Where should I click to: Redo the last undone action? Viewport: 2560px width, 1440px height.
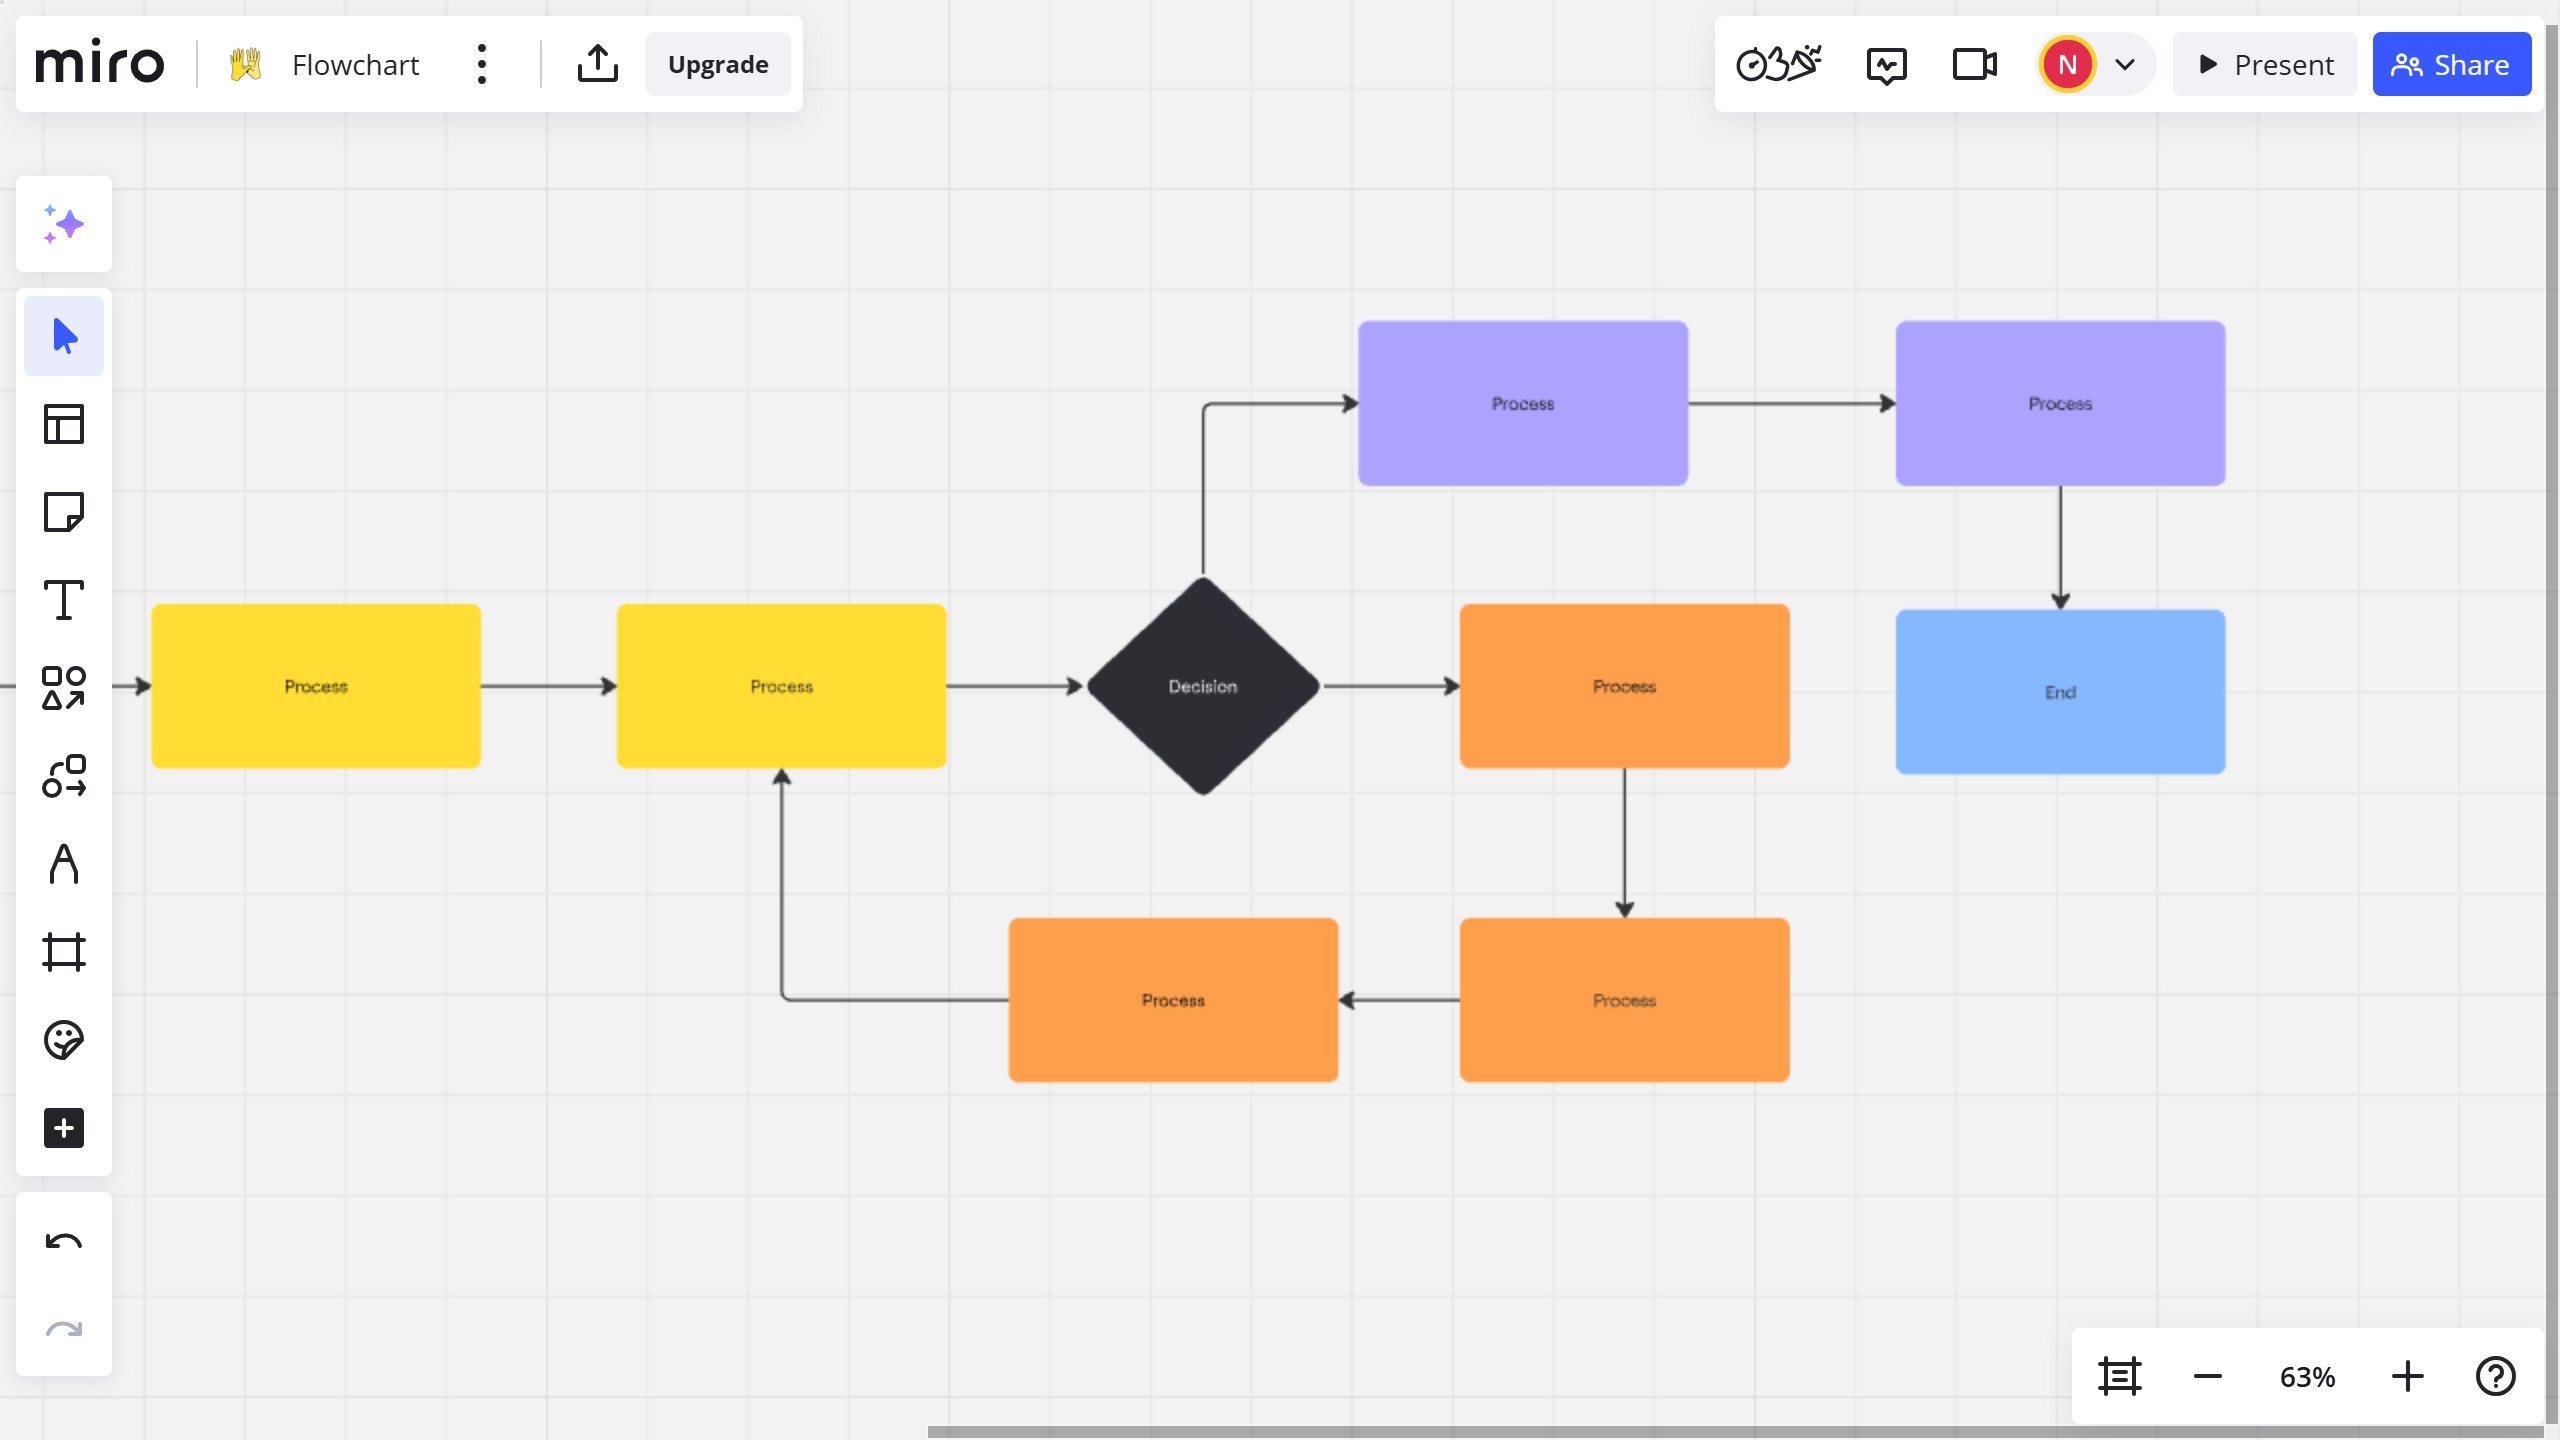tap(64, 1330)
